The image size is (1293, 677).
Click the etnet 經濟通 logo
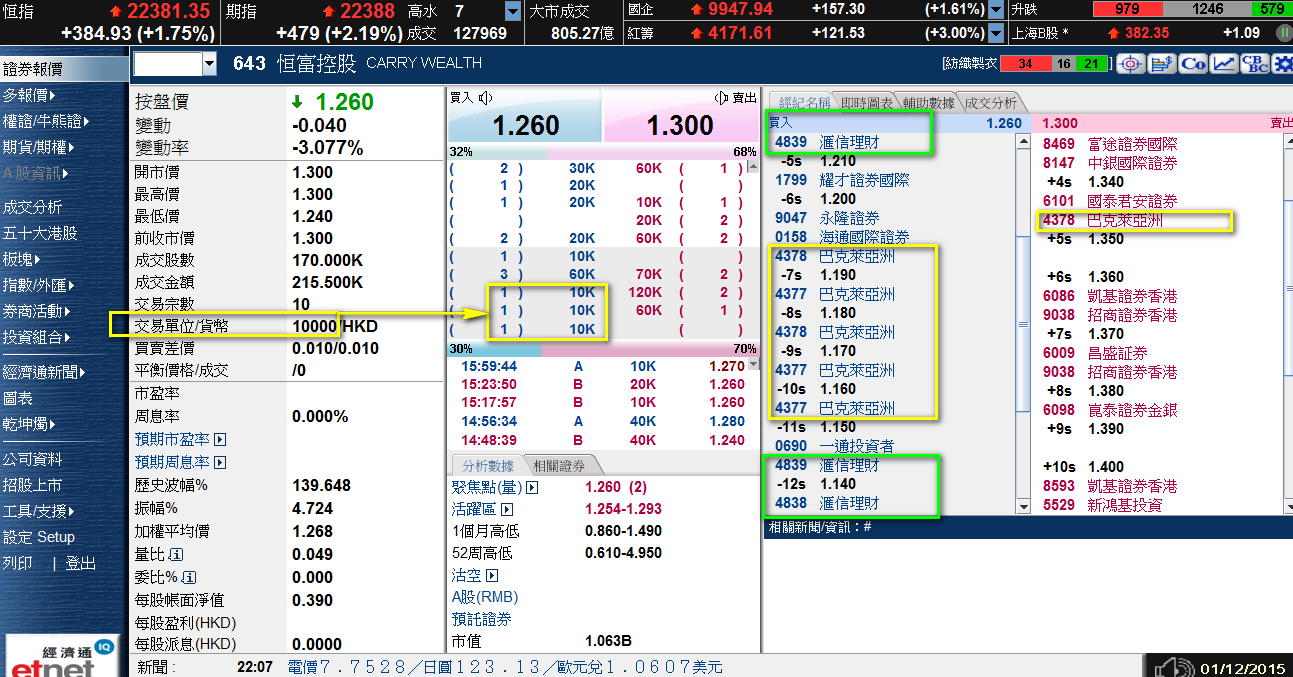point(60,656)
